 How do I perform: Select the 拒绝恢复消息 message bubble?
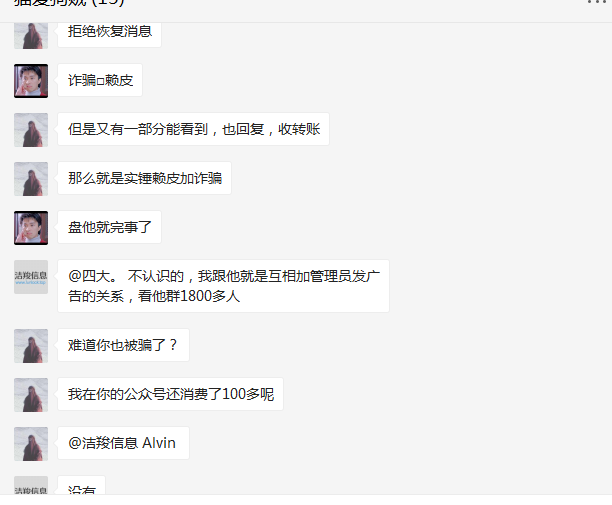109,35
